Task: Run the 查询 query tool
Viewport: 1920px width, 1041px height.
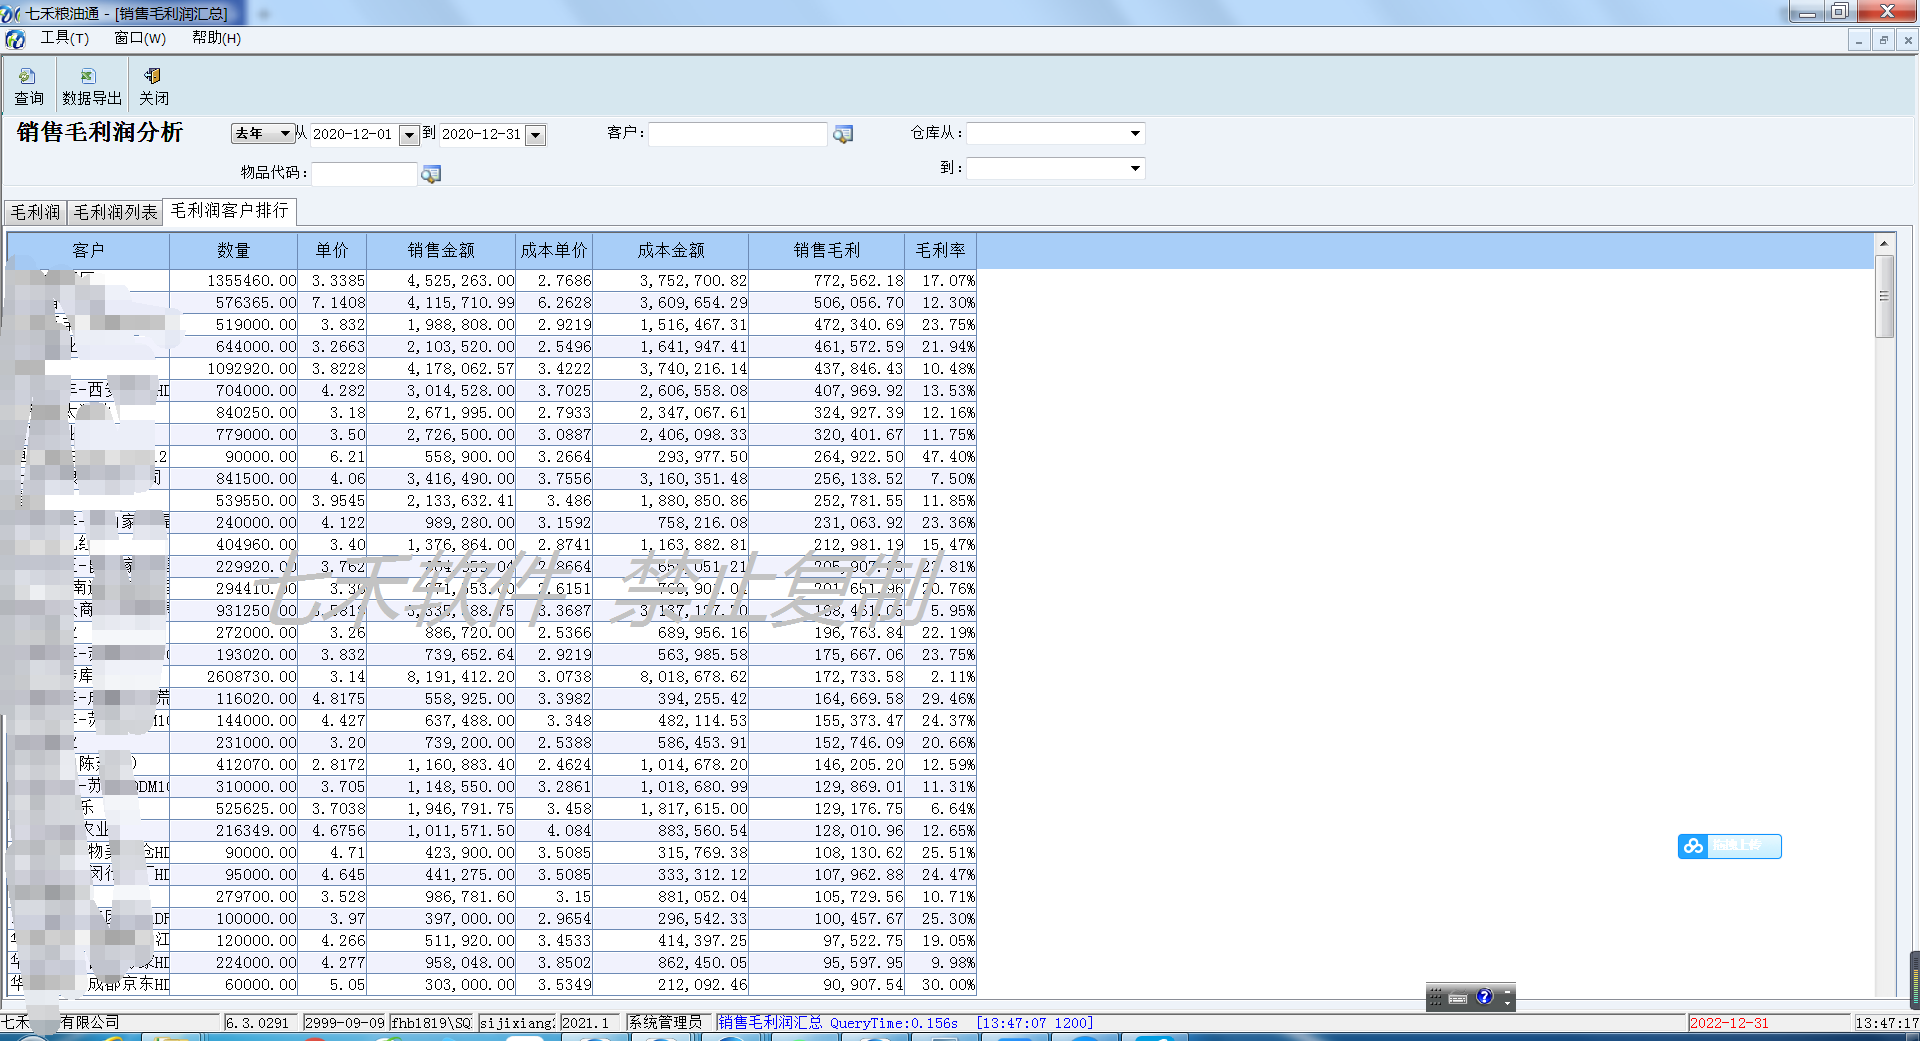Action: click(28, 86)
